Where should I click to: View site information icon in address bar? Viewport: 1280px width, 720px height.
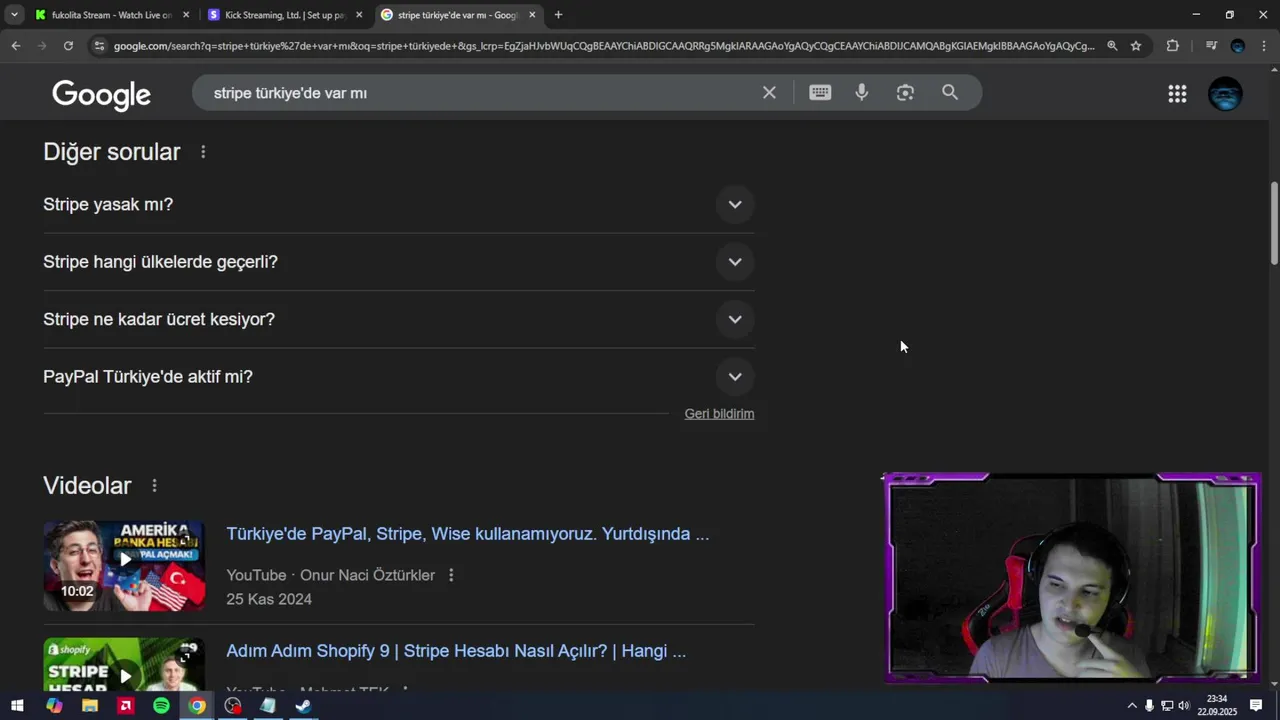(x=98, y=46)
